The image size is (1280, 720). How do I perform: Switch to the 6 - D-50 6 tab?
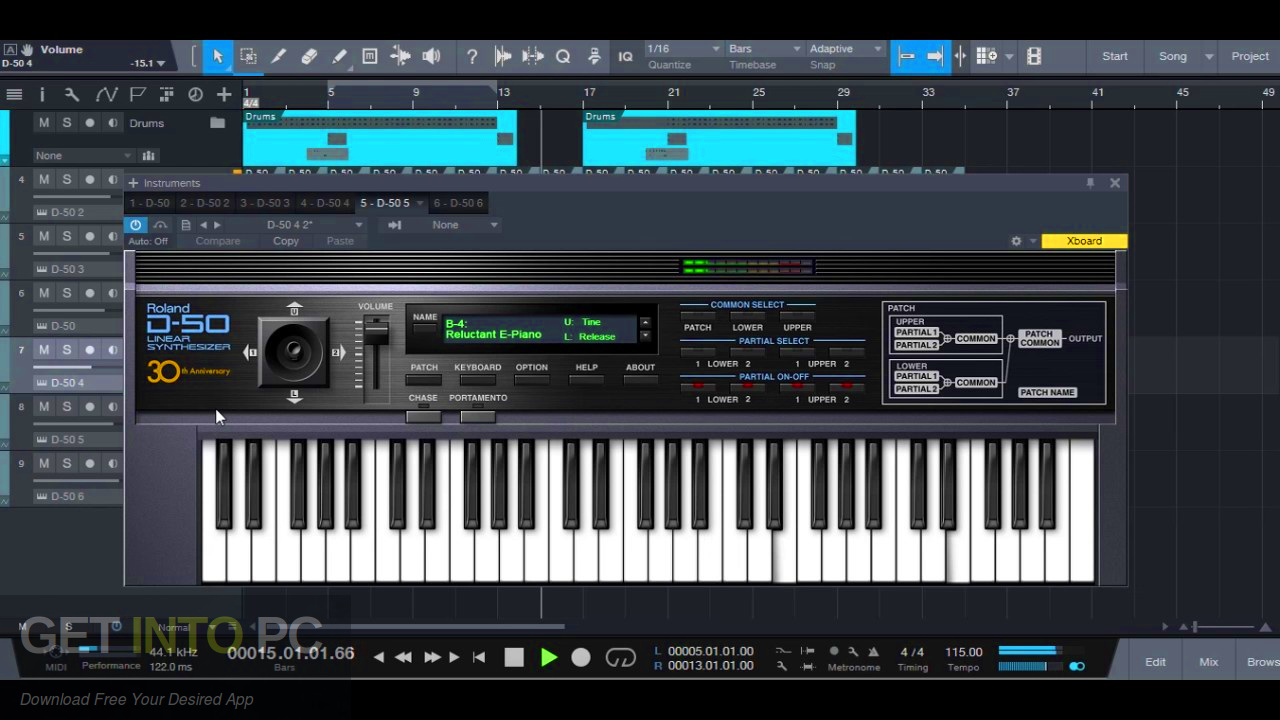(x=458, y=203)
